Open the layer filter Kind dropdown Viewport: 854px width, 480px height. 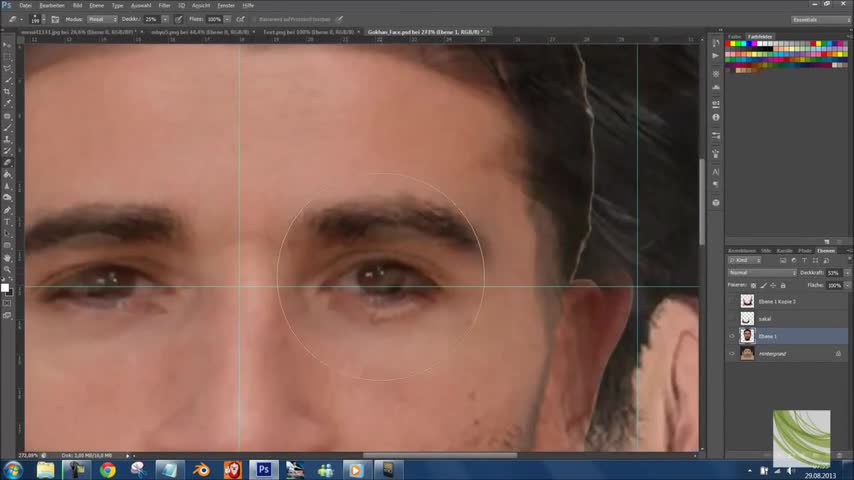pos(745,260)
